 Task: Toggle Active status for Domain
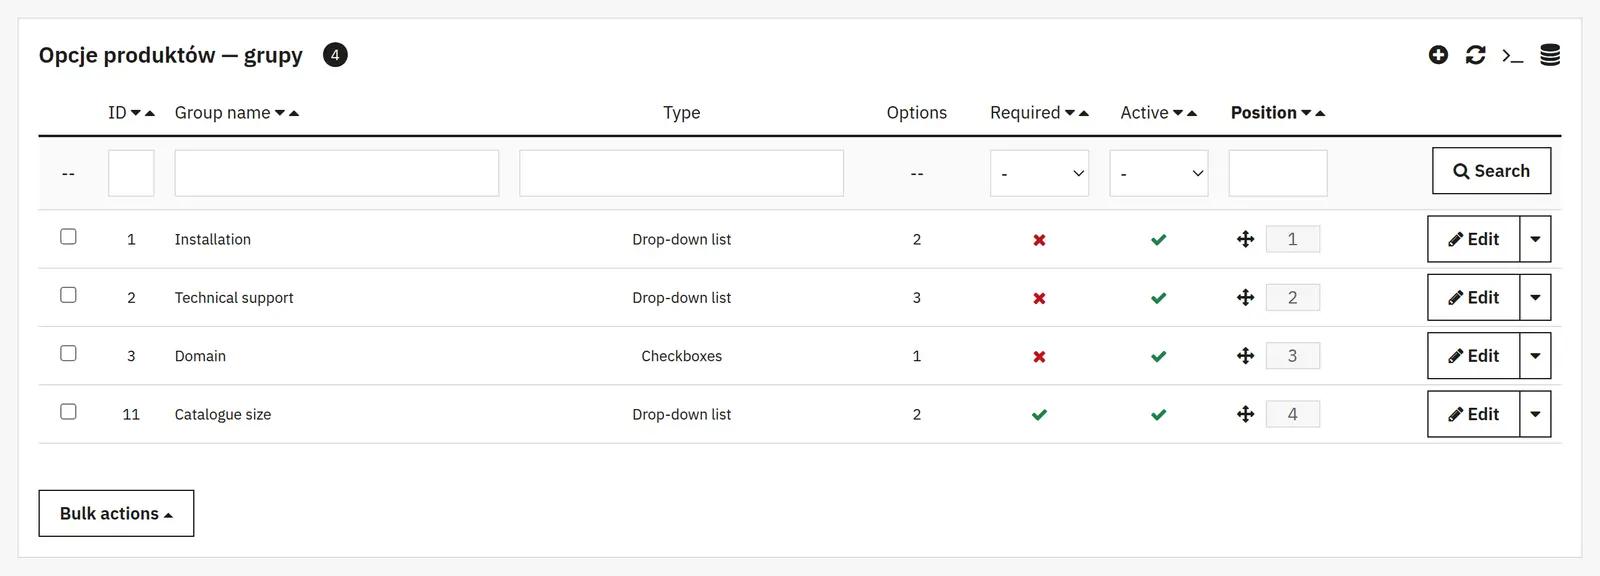click(x=1158, y=356)
